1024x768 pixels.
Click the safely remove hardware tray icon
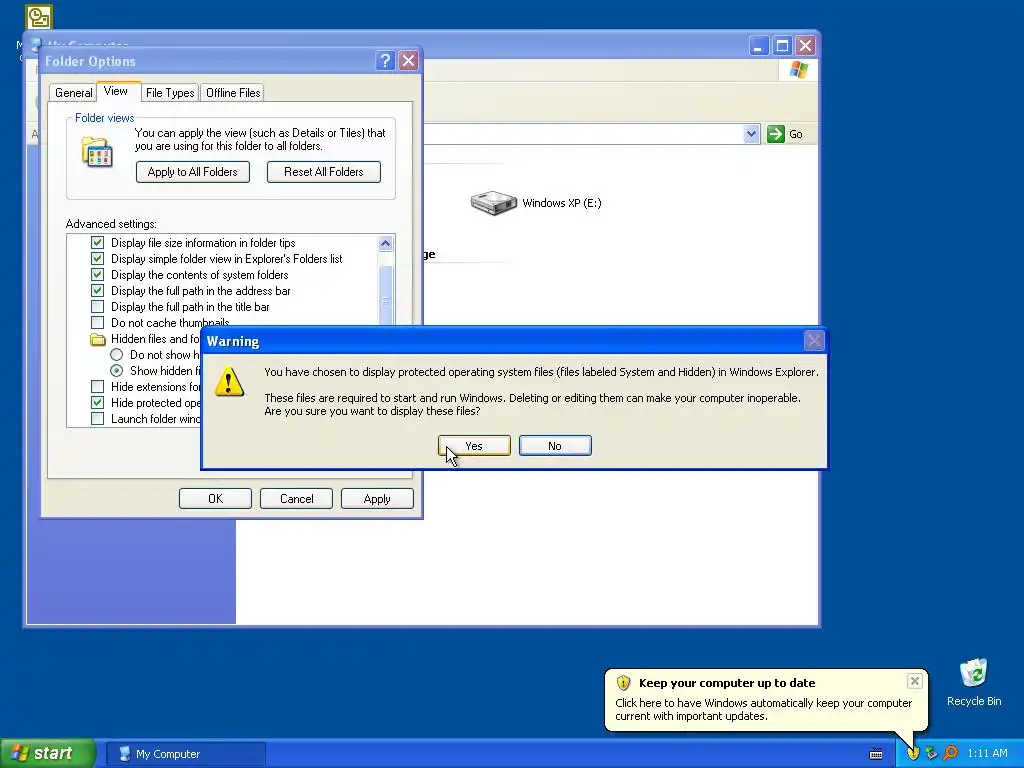(931, 754)
